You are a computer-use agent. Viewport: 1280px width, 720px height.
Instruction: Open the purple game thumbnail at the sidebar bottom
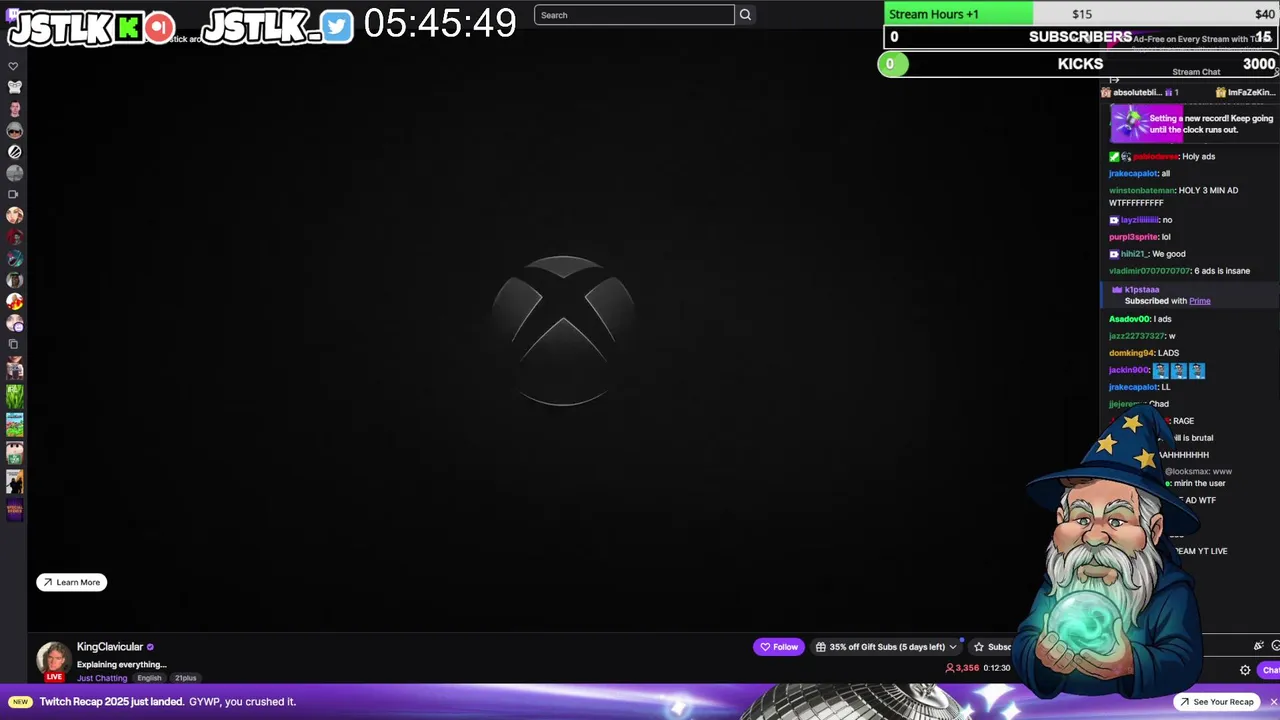14,509
